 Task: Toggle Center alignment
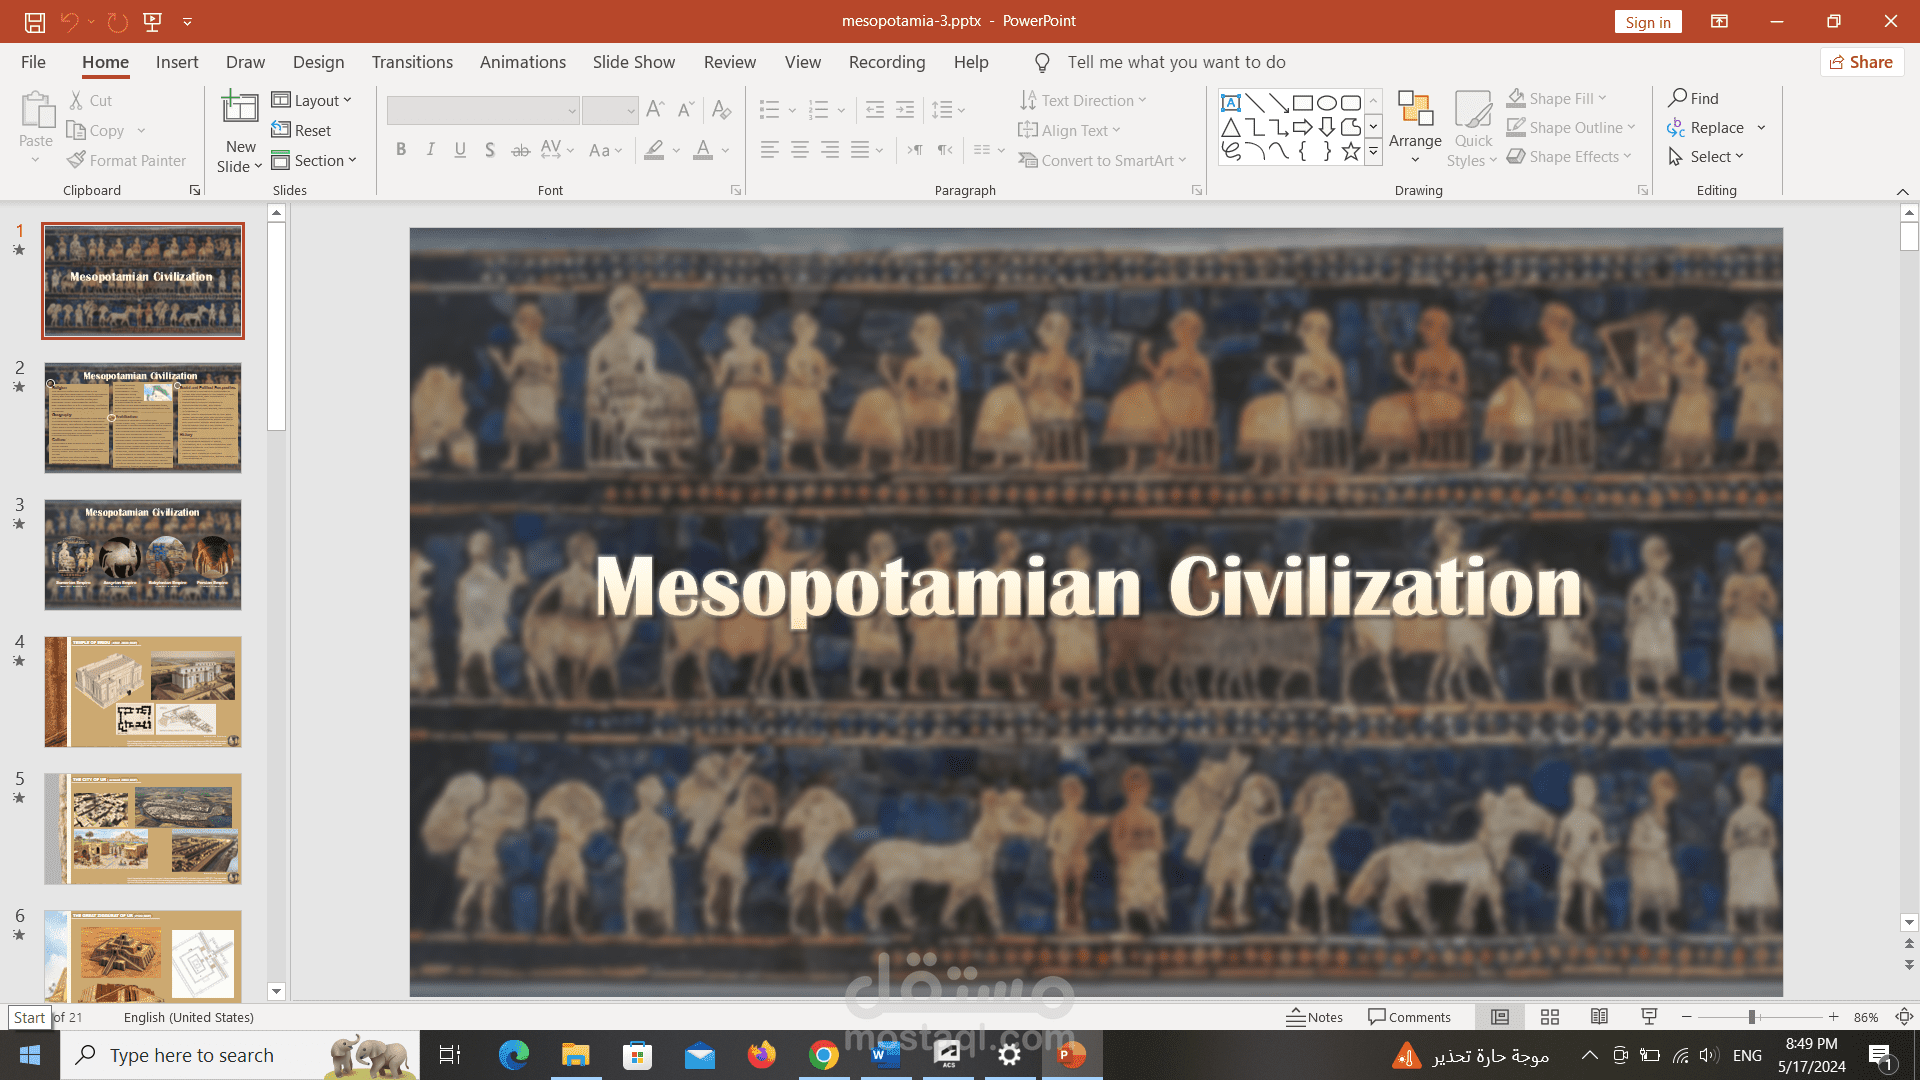[x=800, y=150]
